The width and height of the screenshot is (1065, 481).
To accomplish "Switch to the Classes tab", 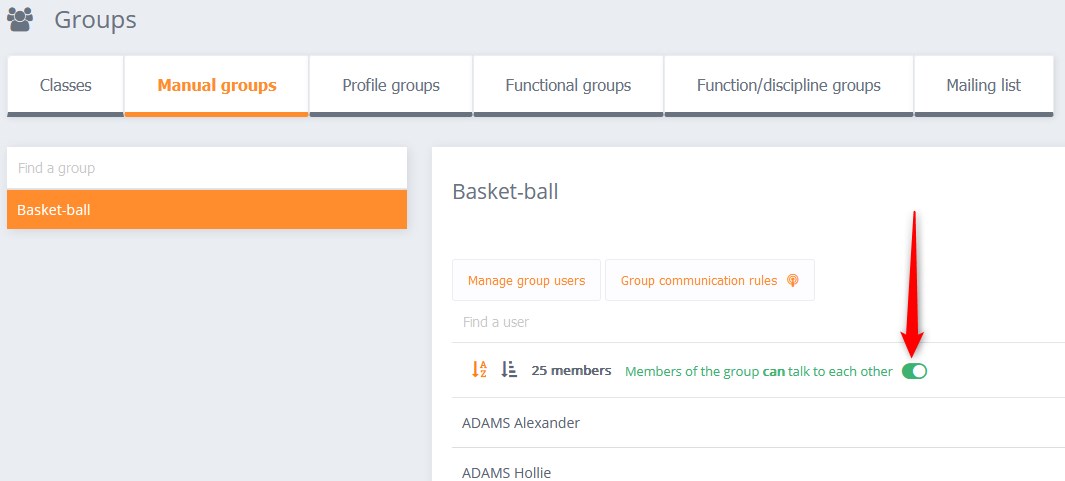I will [x=66, y=85].
